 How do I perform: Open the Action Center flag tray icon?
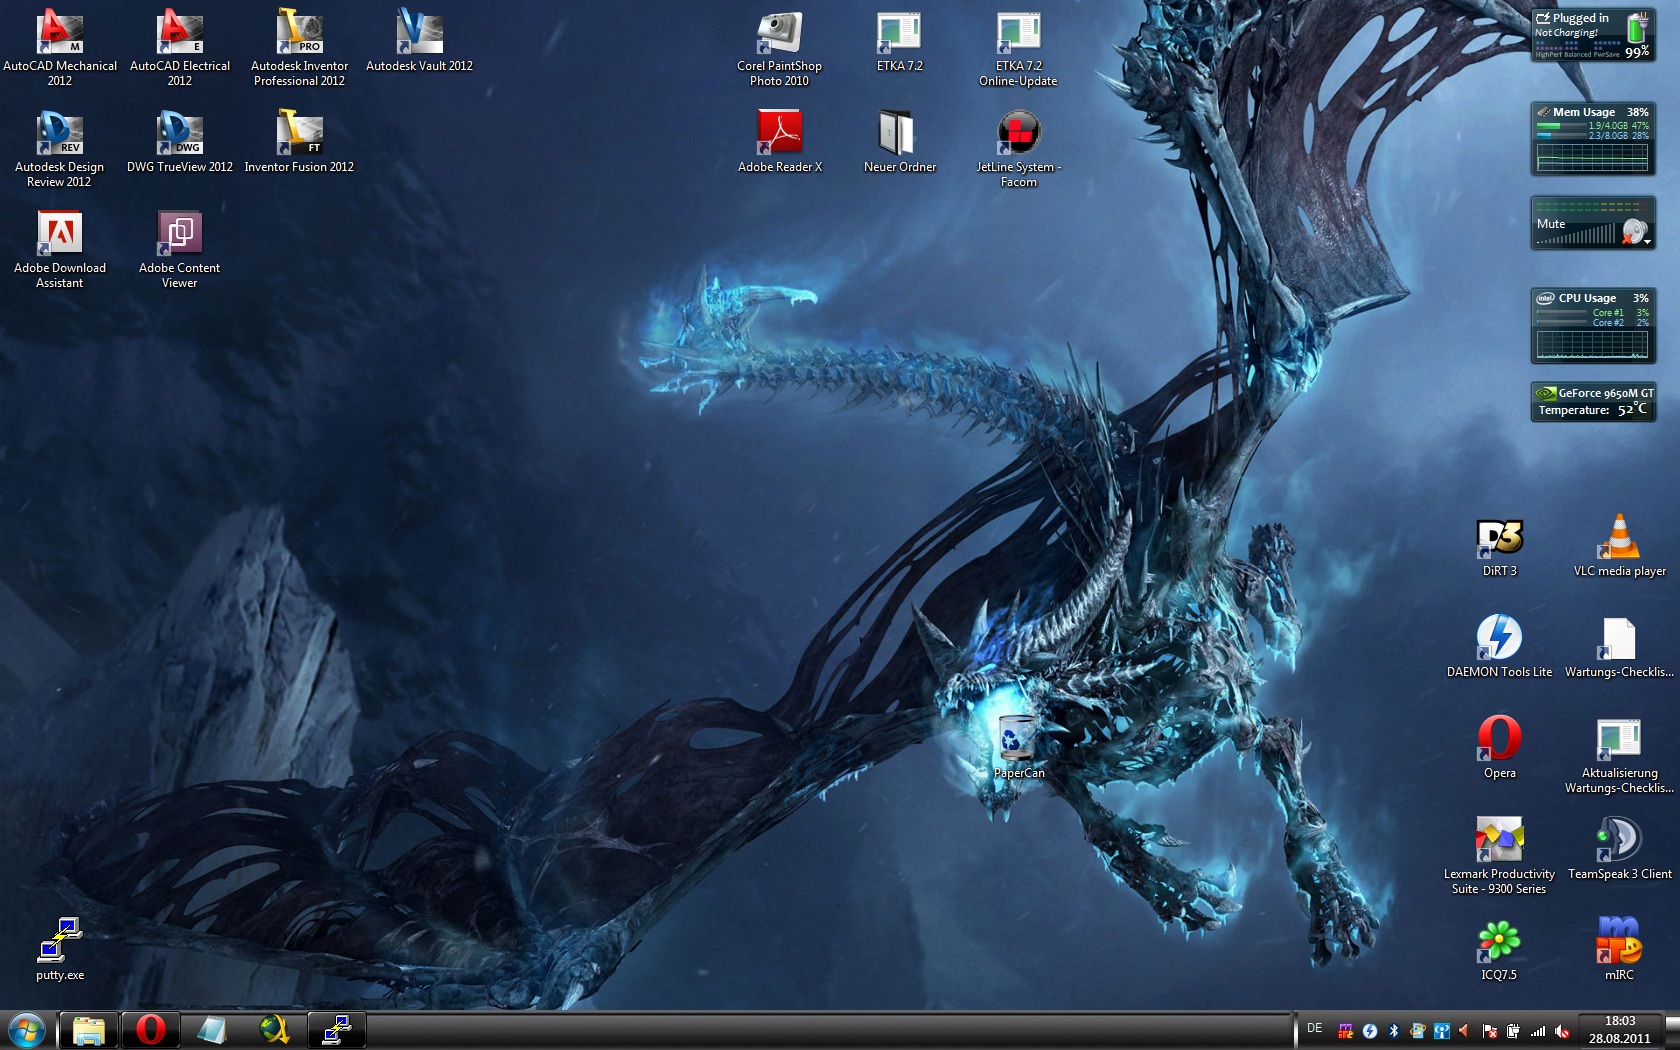click(x=1490, y=1031)
